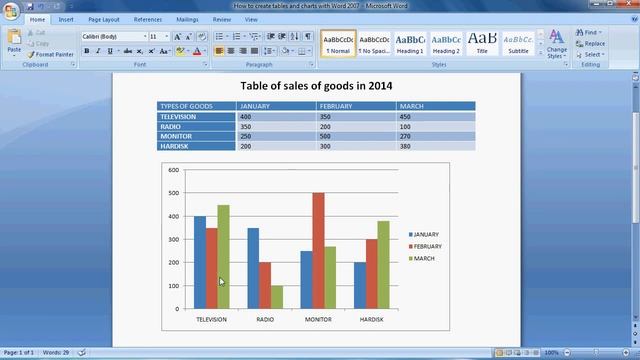Expand the Paragraph dialog launcher
Screen dimensions: 640x360
point(311,64)
